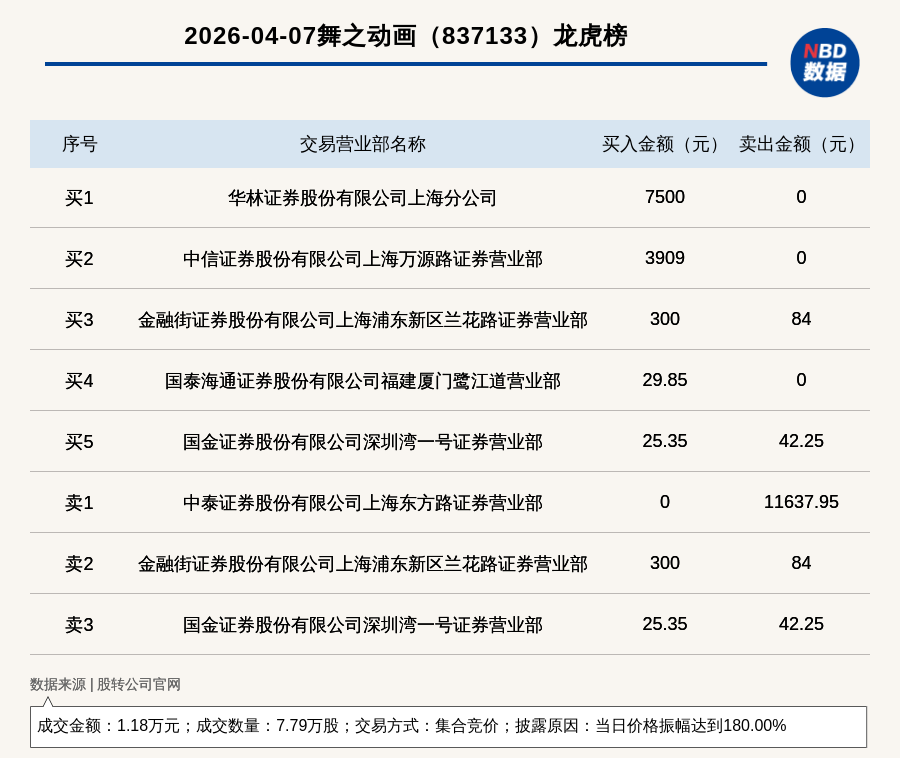The width and height of the screenshot is (900, 758).
Task: Click 华林证券股份有限公司上海分公司 entry
Action: 362,198
